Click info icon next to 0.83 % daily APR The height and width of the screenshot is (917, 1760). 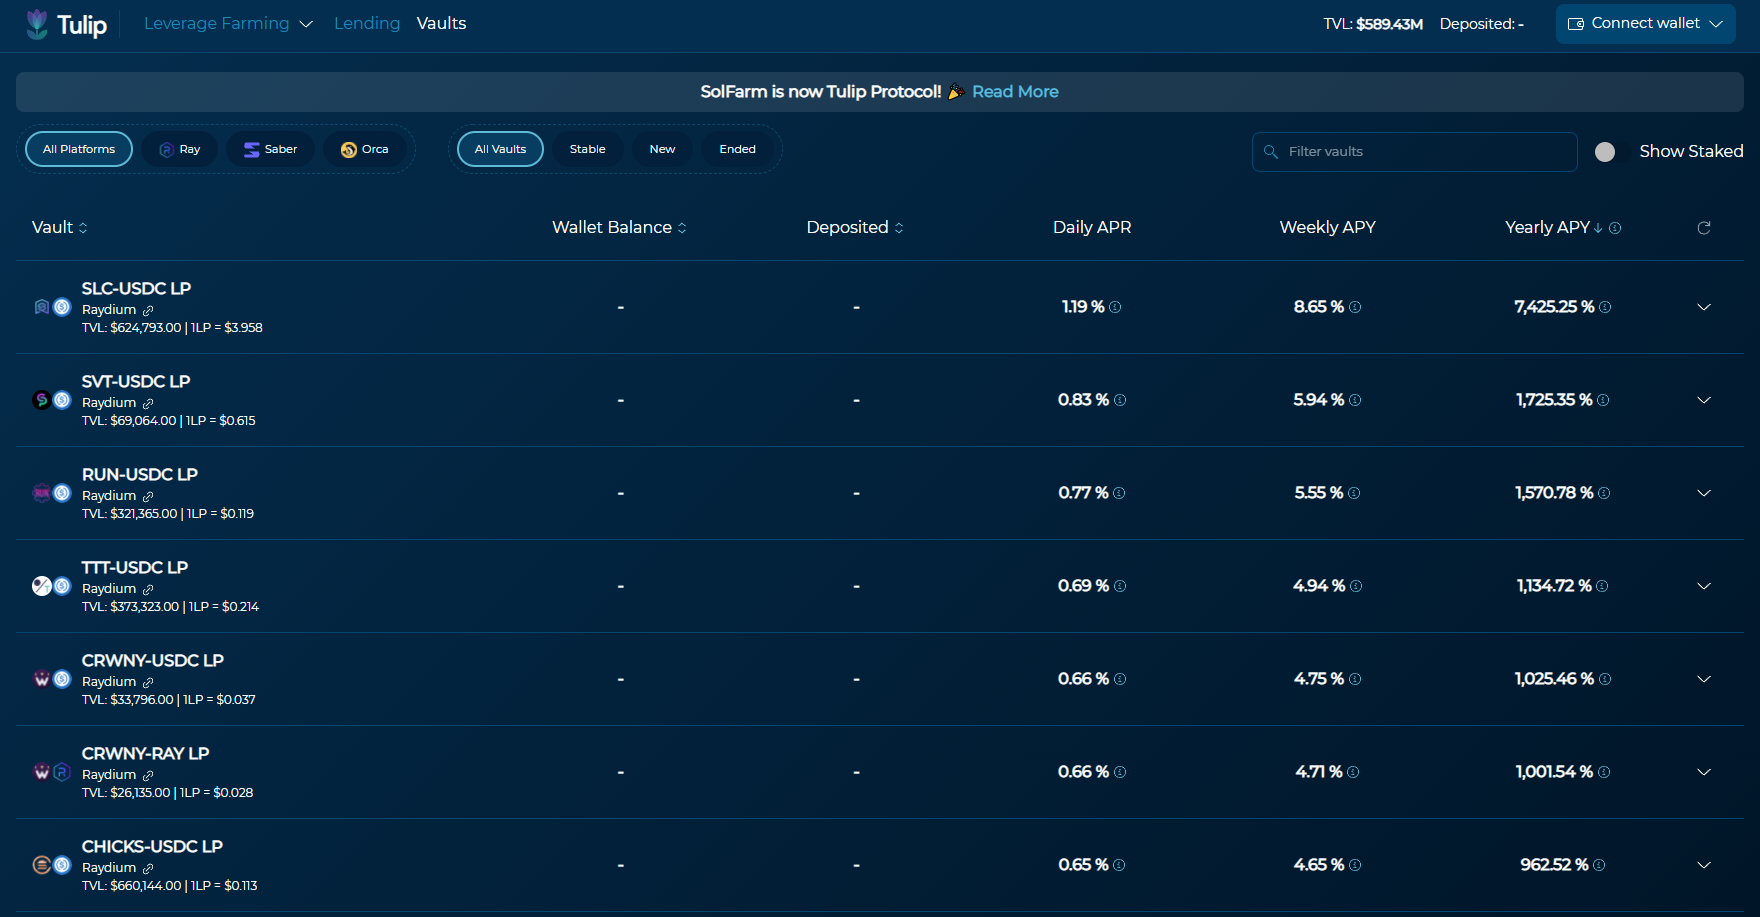pos(1120,400)
